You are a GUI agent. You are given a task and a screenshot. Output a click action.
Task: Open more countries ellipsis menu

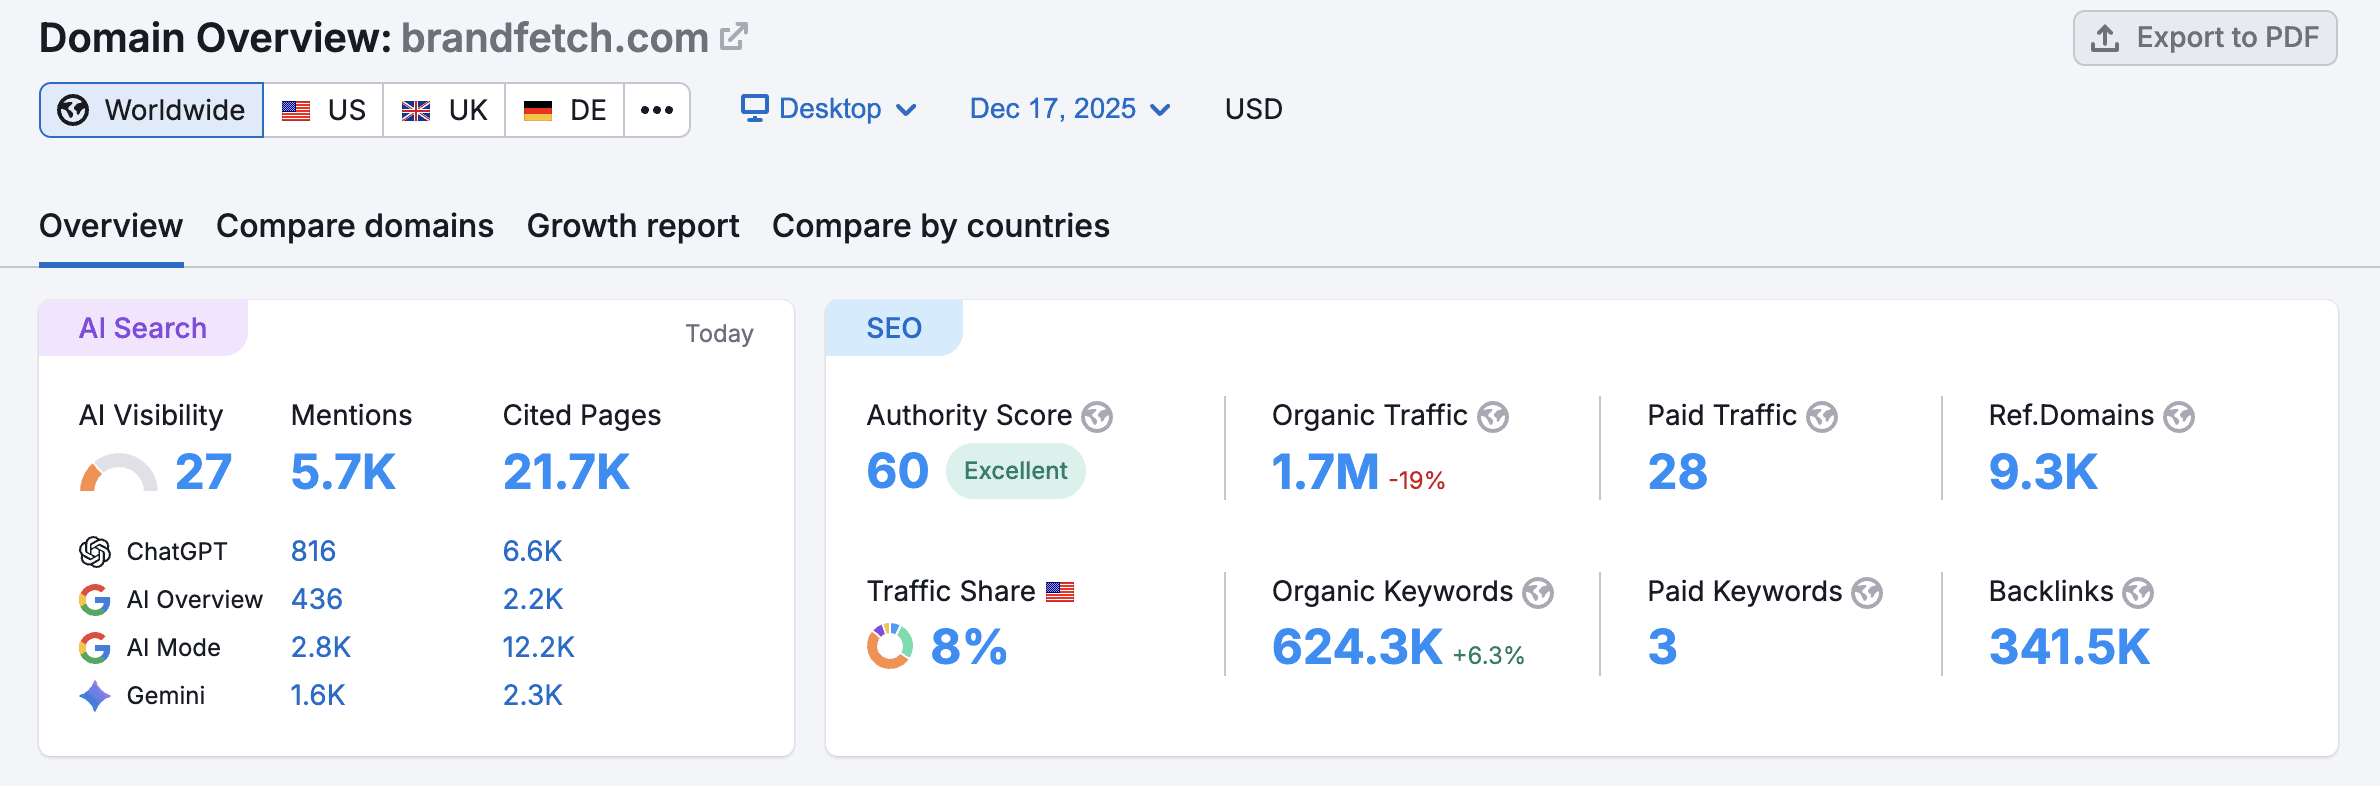[x=657, y=110]
